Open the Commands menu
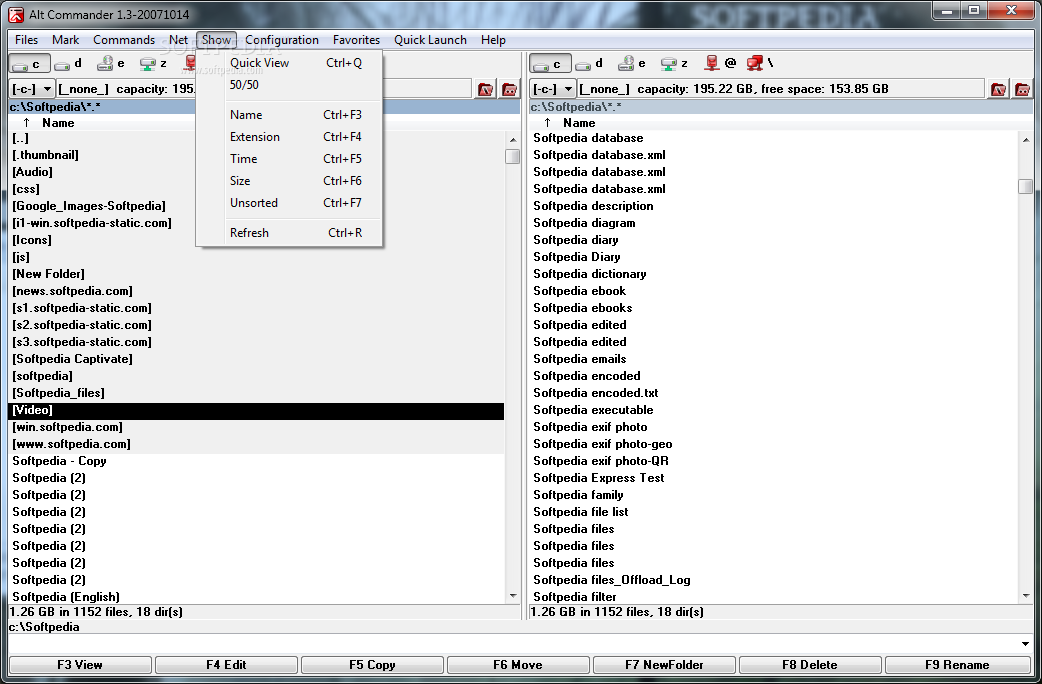The image size is (1042, 684). point(124,40)
